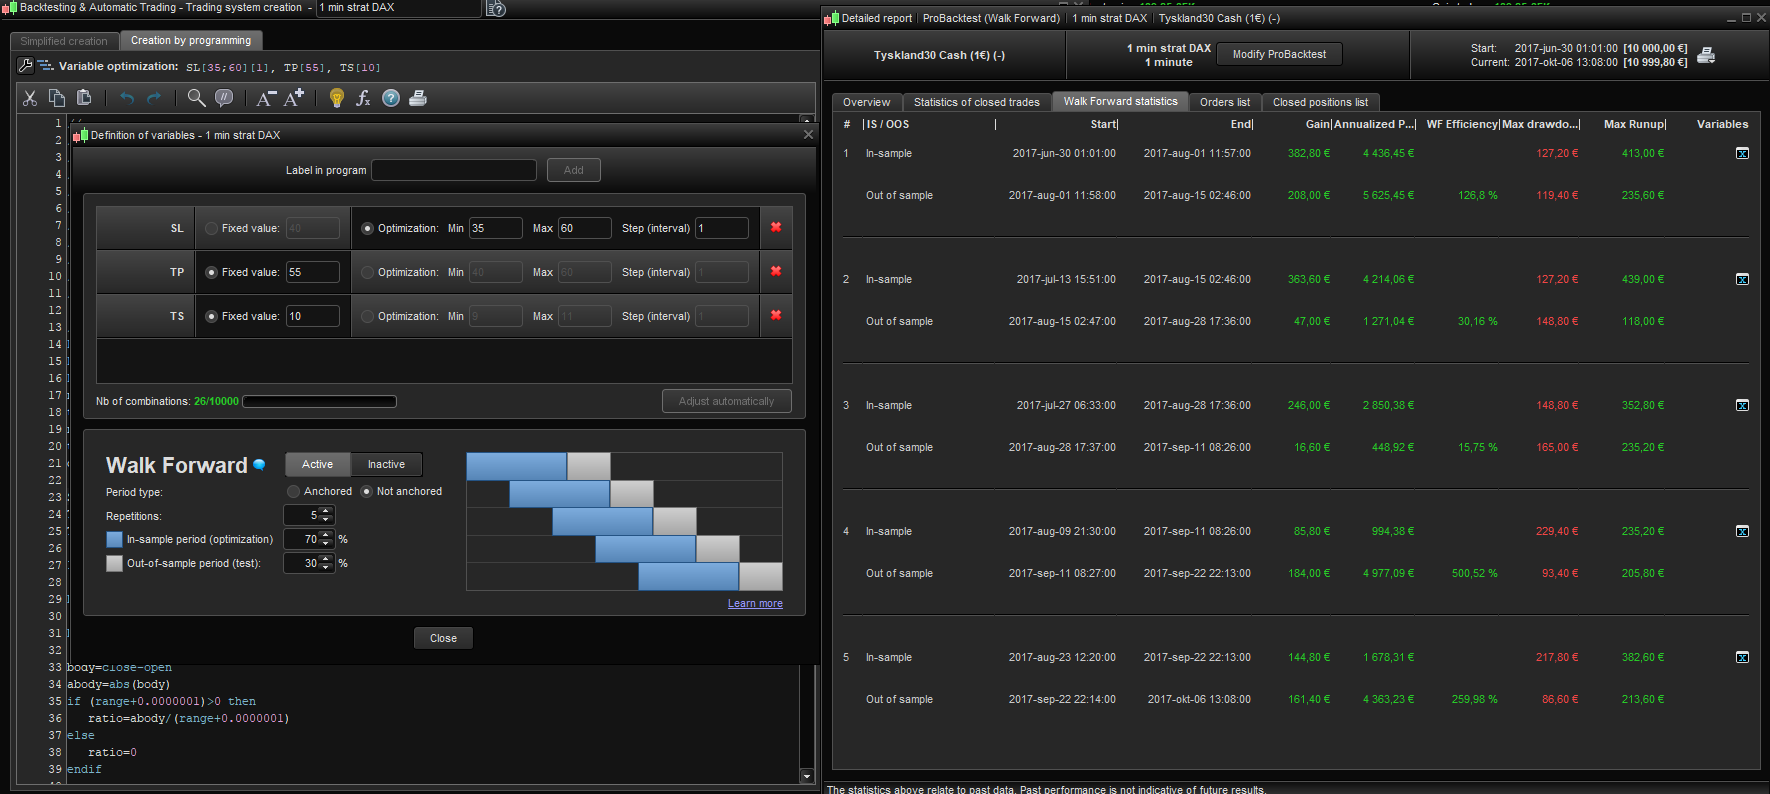1770x794 pixels.
Task: Switch to Creation by programming tab
Action: click(x=191, y=40)
